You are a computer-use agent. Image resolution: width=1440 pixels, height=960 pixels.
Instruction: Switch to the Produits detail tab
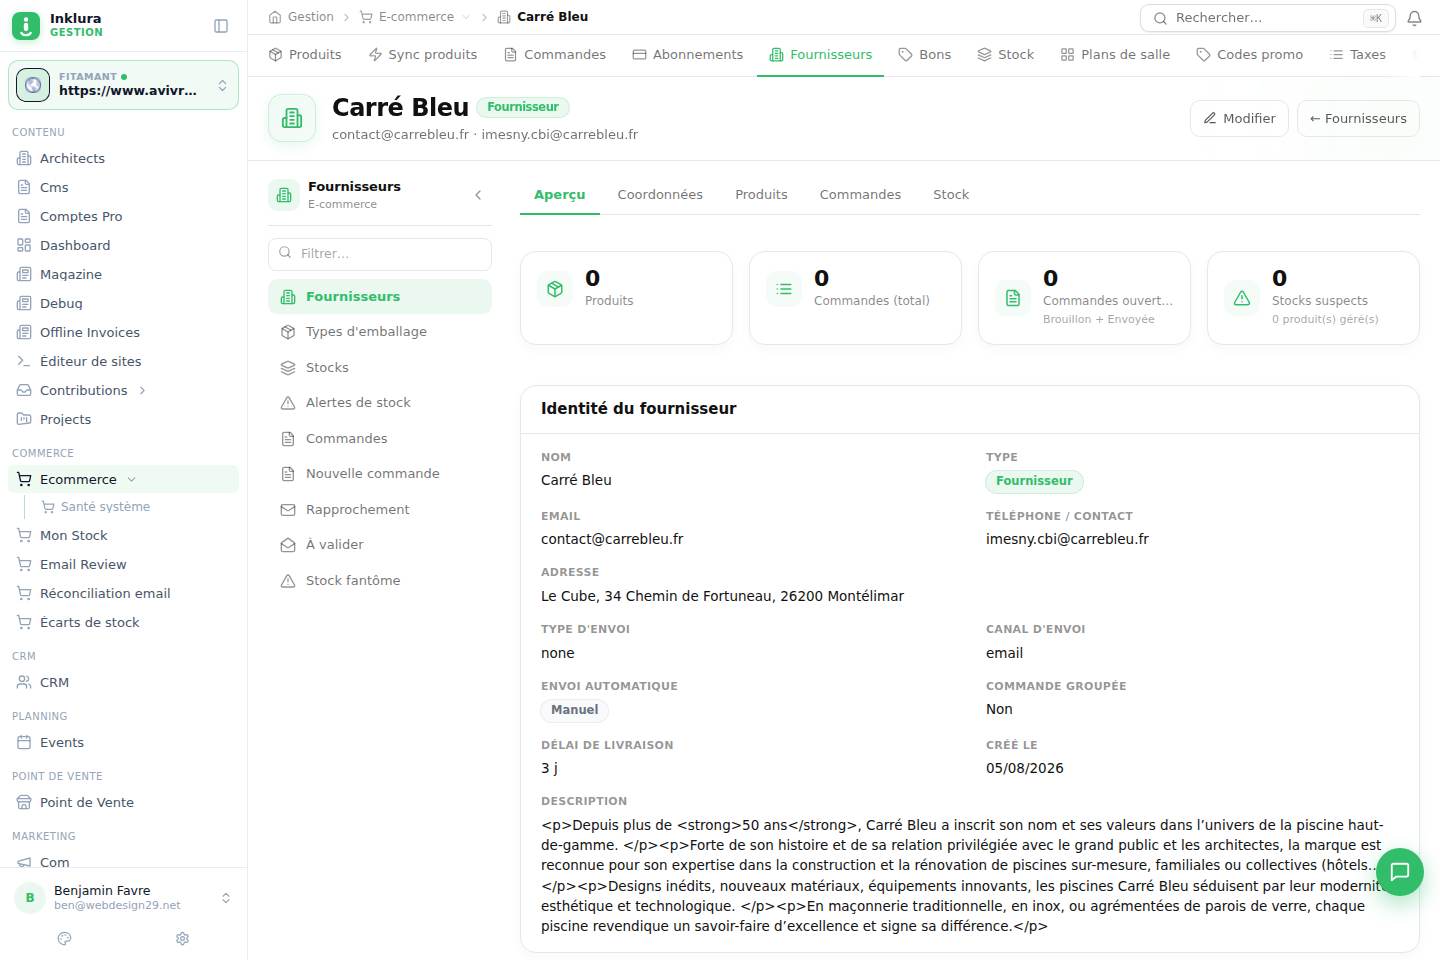761,194
